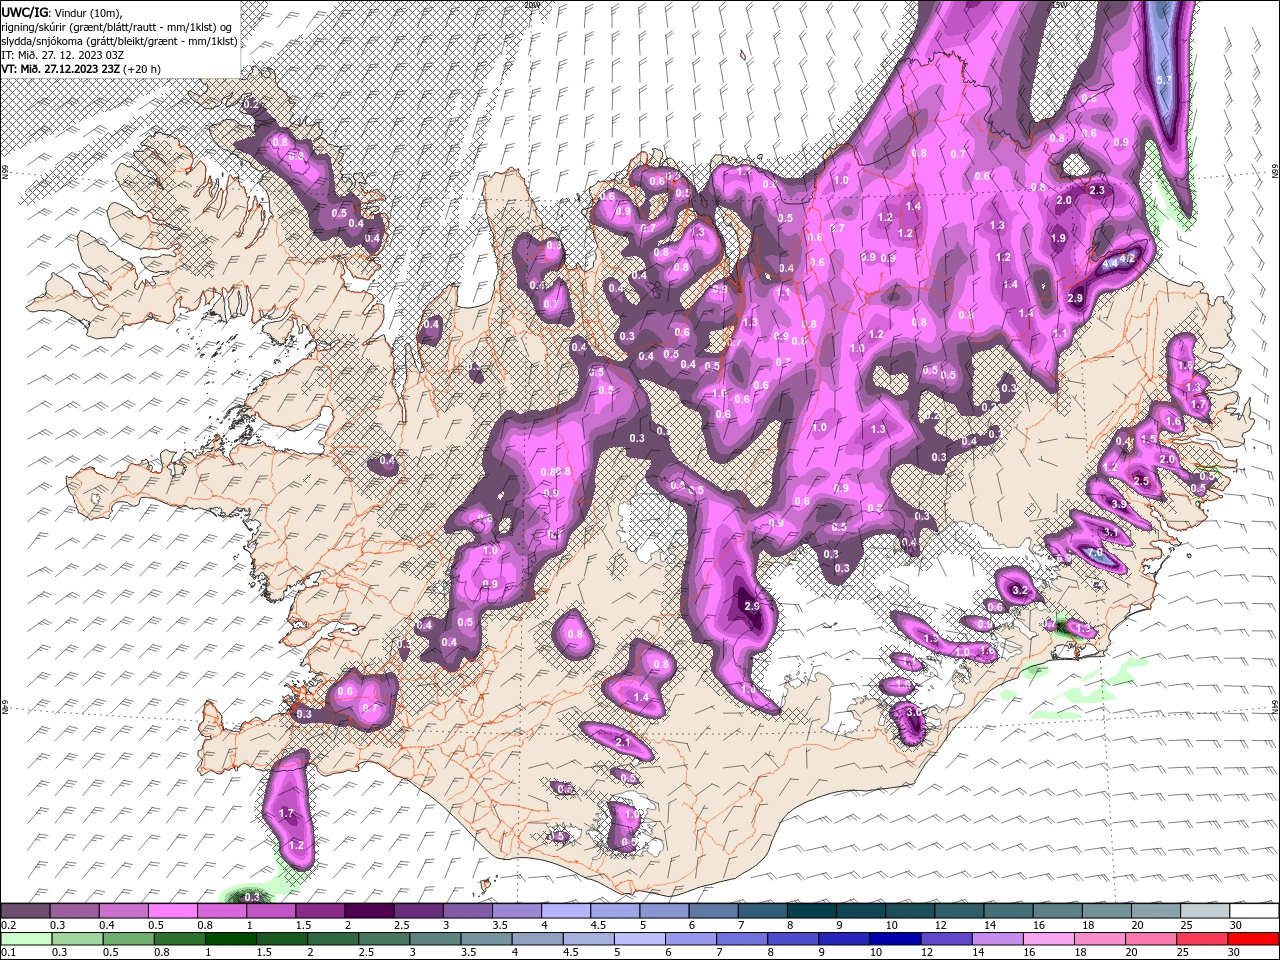Click the 5.7 value in the blue area
Viewport: 1280px width, 960px height.
pos(1163,79)
